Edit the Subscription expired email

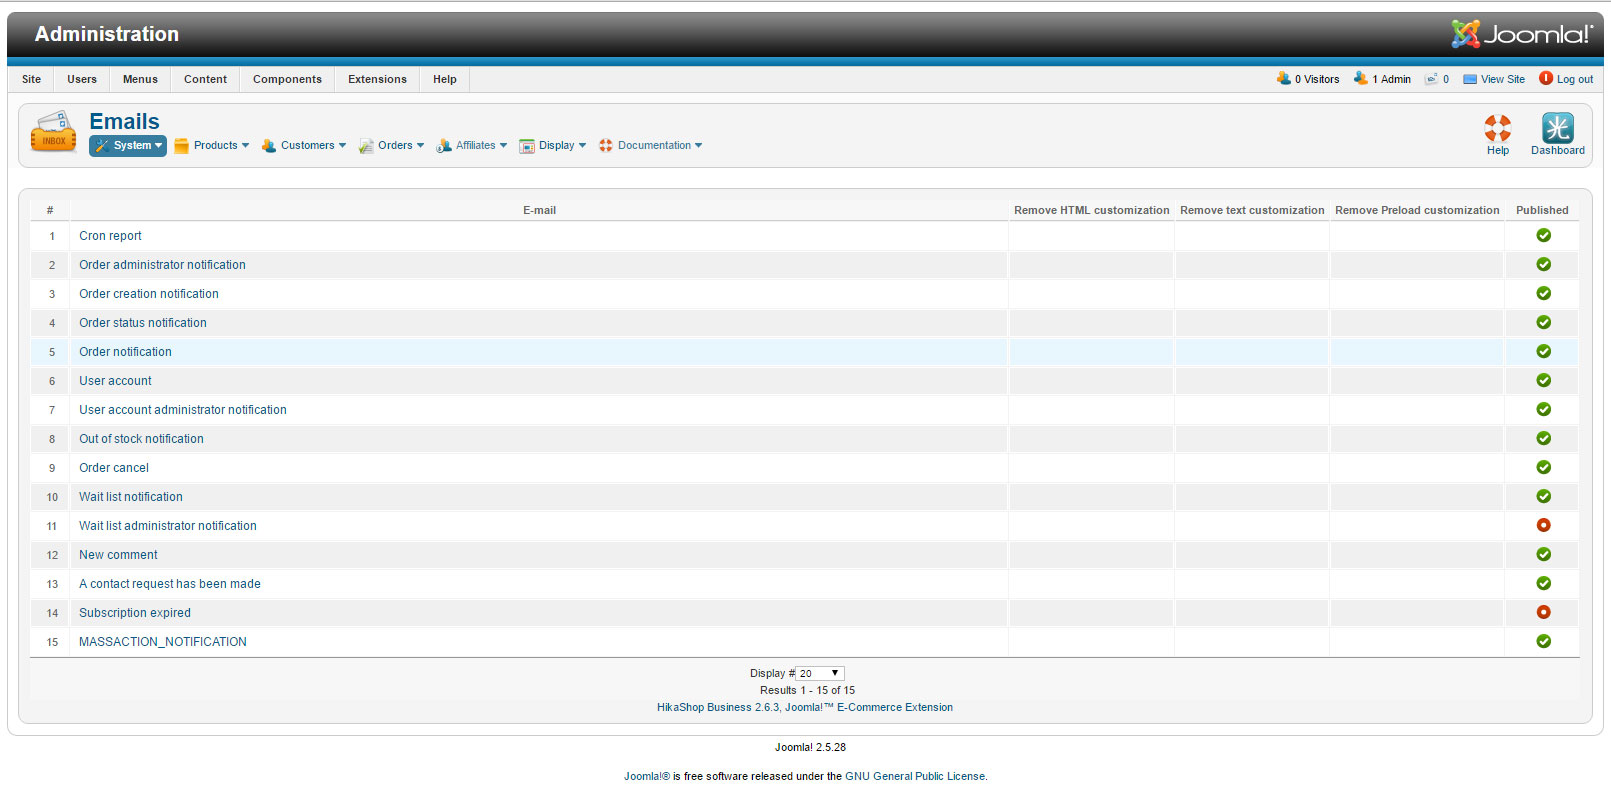(x=135, y=613)
